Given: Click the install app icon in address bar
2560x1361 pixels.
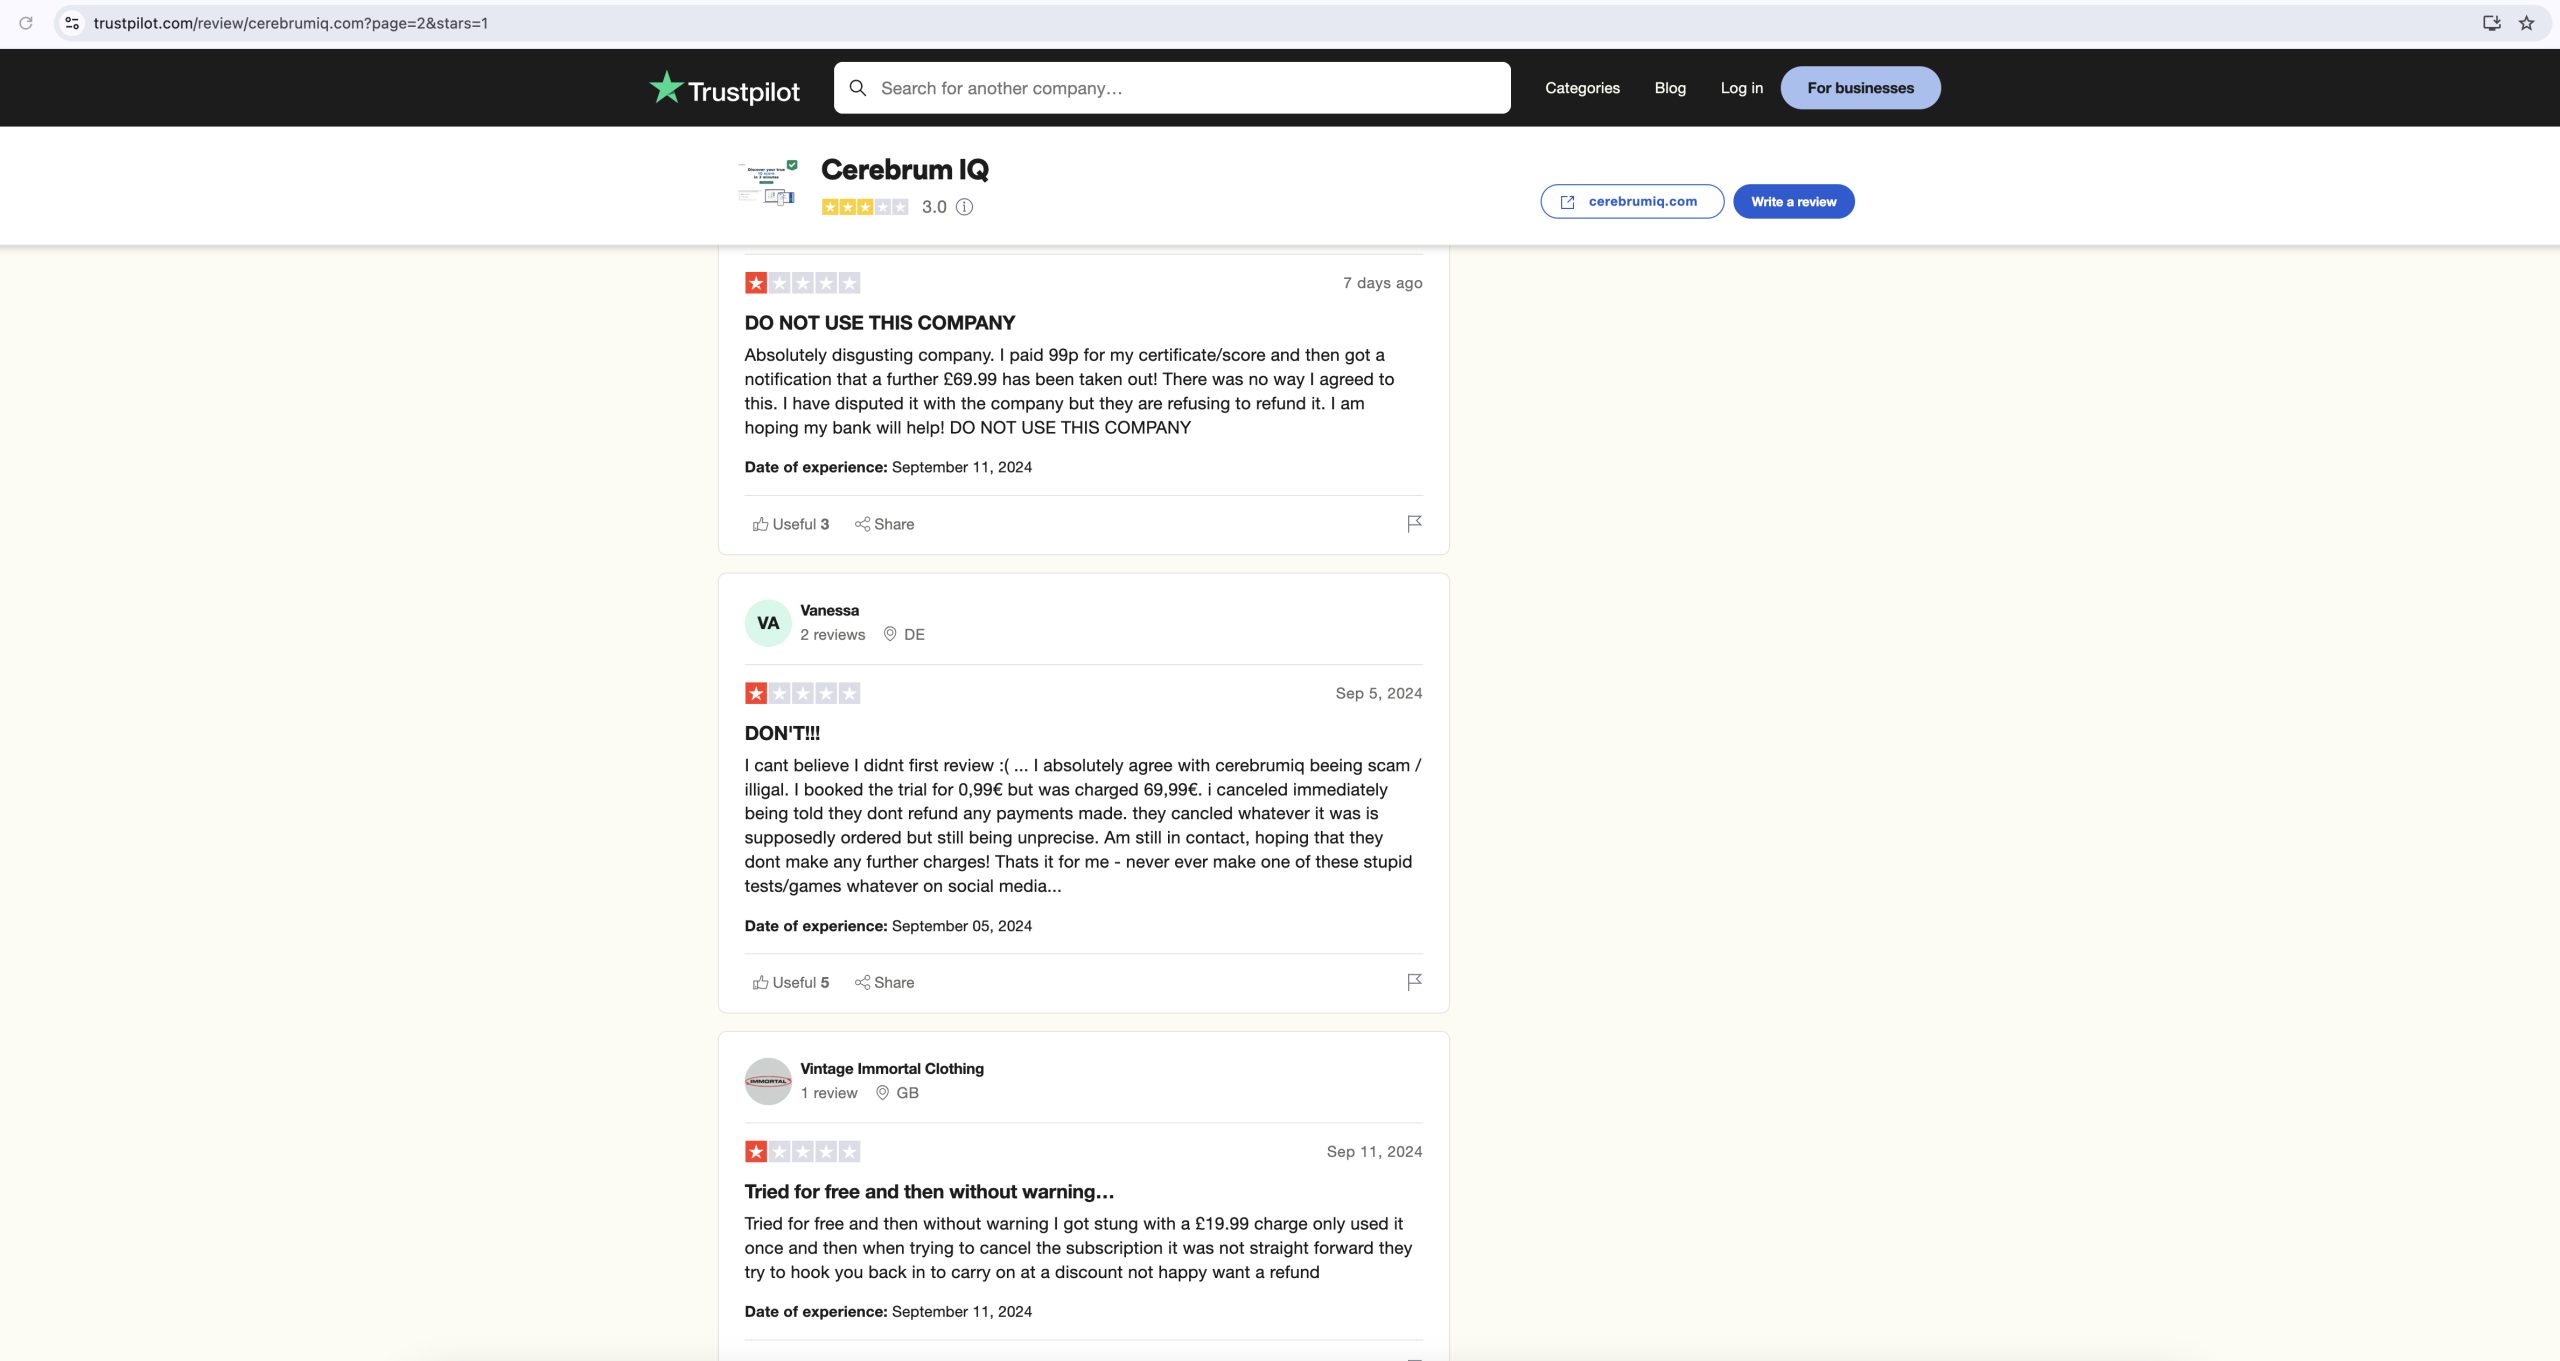Looking at the screenshot, I should [x=2491, y=23].
